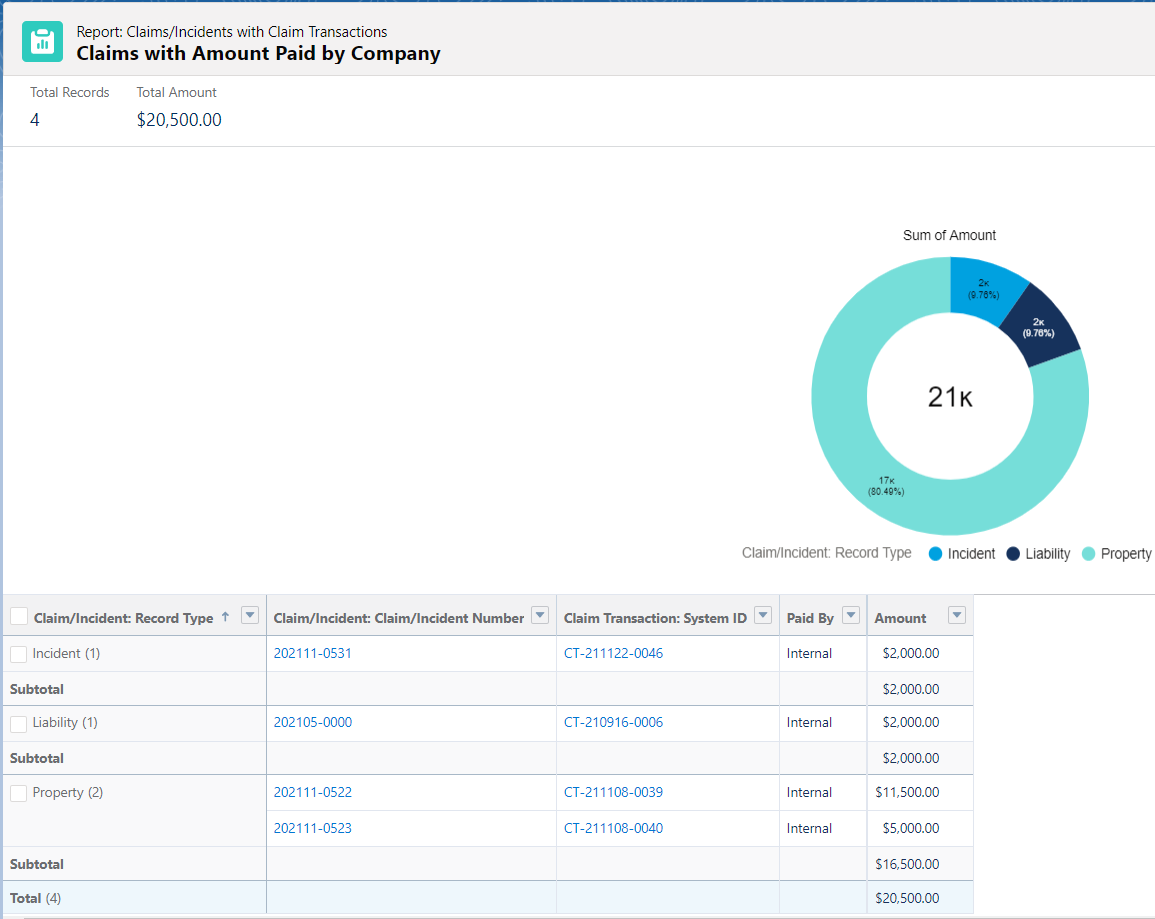Screen dimensions: 1155x919
Task: Click the report icon beside the title
Action: click(x=42, y=41)
